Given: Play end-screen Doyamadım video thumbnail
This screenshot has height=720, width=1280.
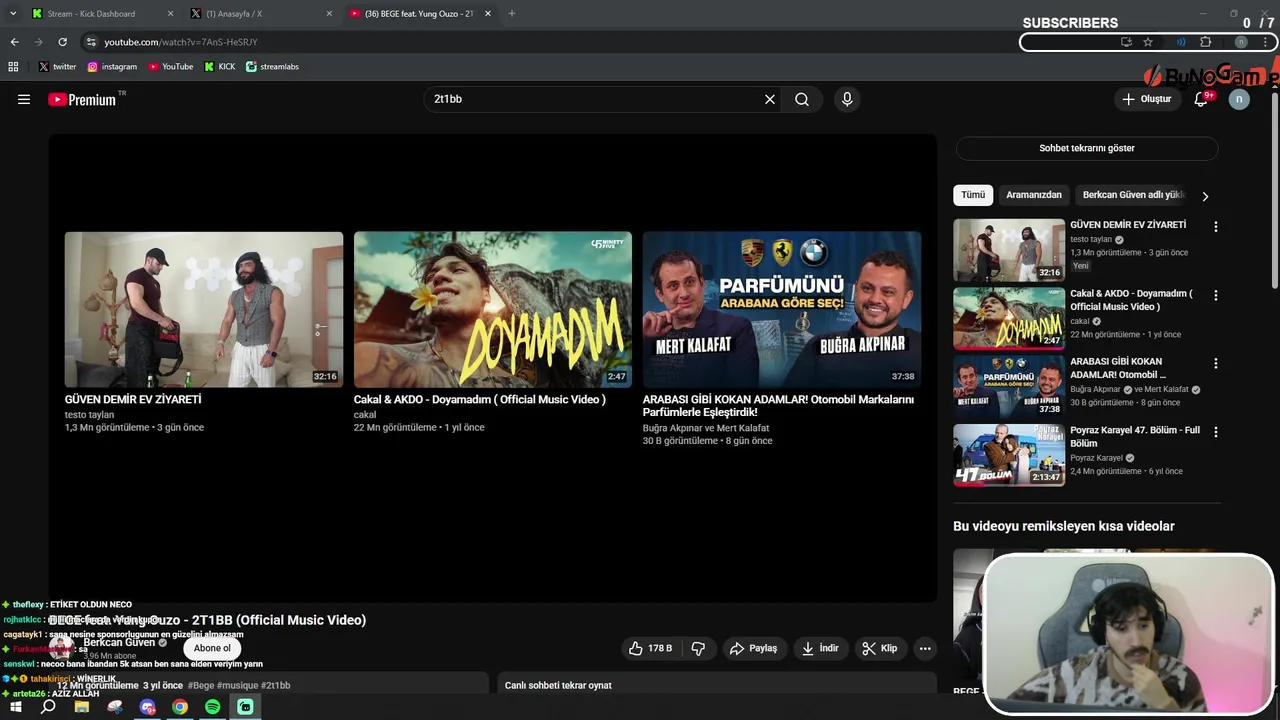Looking at the screenshot, I should (x=493, y=309).
